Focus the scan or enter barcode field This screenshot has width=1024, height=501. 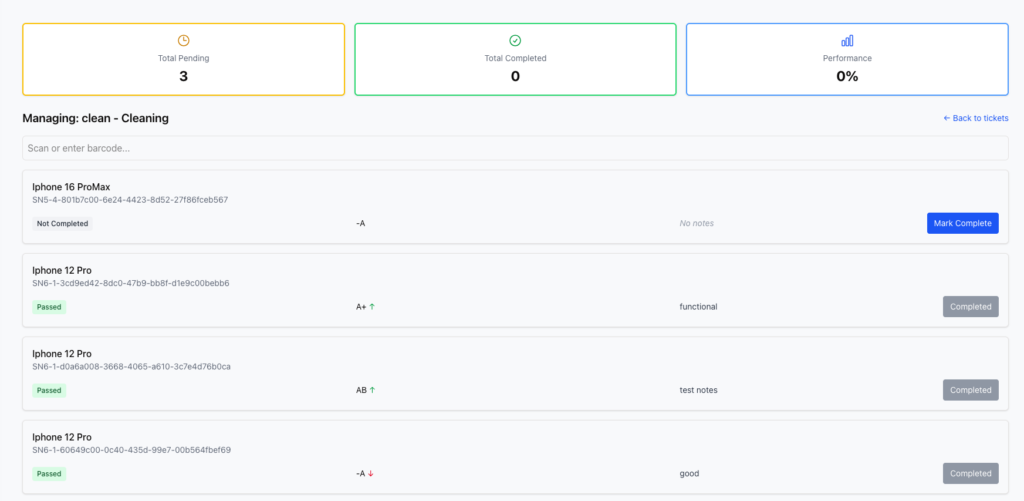click(x=515, y=148)
